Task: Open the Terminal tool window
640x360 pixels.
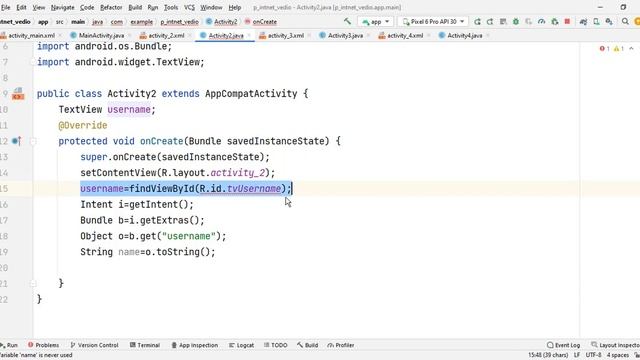Action: [144, 345]
